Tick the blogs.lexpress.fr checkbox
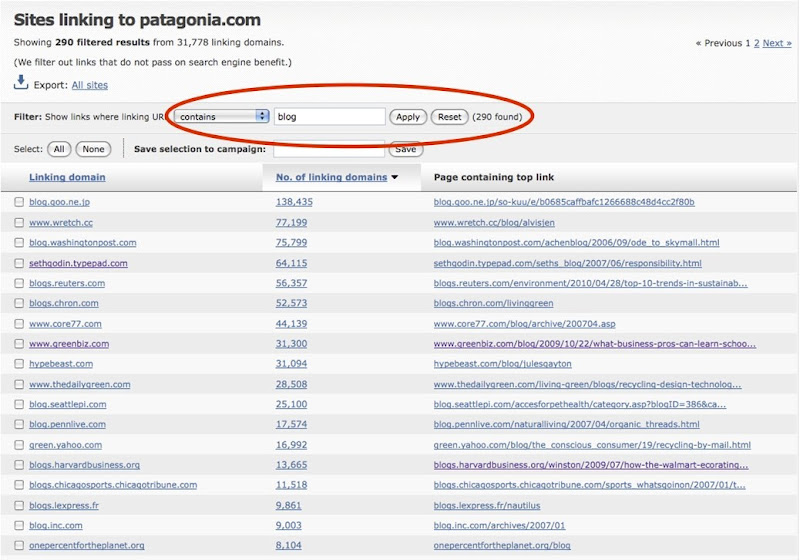Image resolution: width=800 pixels, height=560 pixels. click(x=19, y=505)
